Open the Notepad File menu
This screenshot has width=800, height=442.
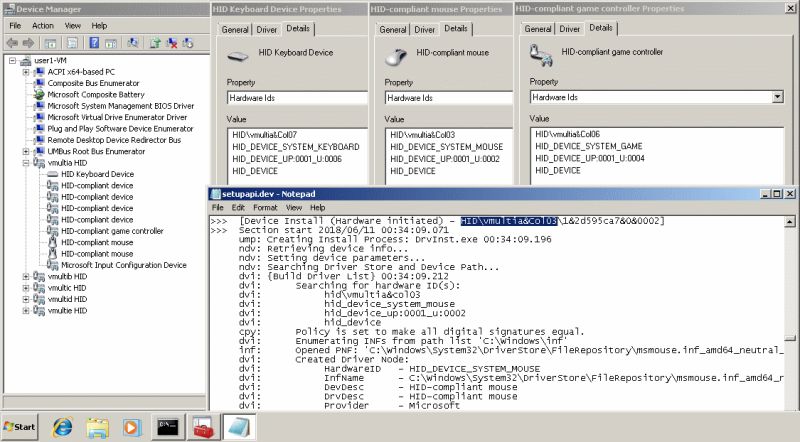click(218, 208)
